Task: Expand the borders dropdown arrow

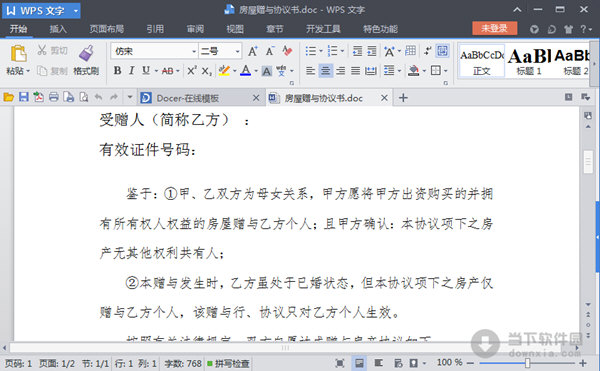Action: coord(445,71)
